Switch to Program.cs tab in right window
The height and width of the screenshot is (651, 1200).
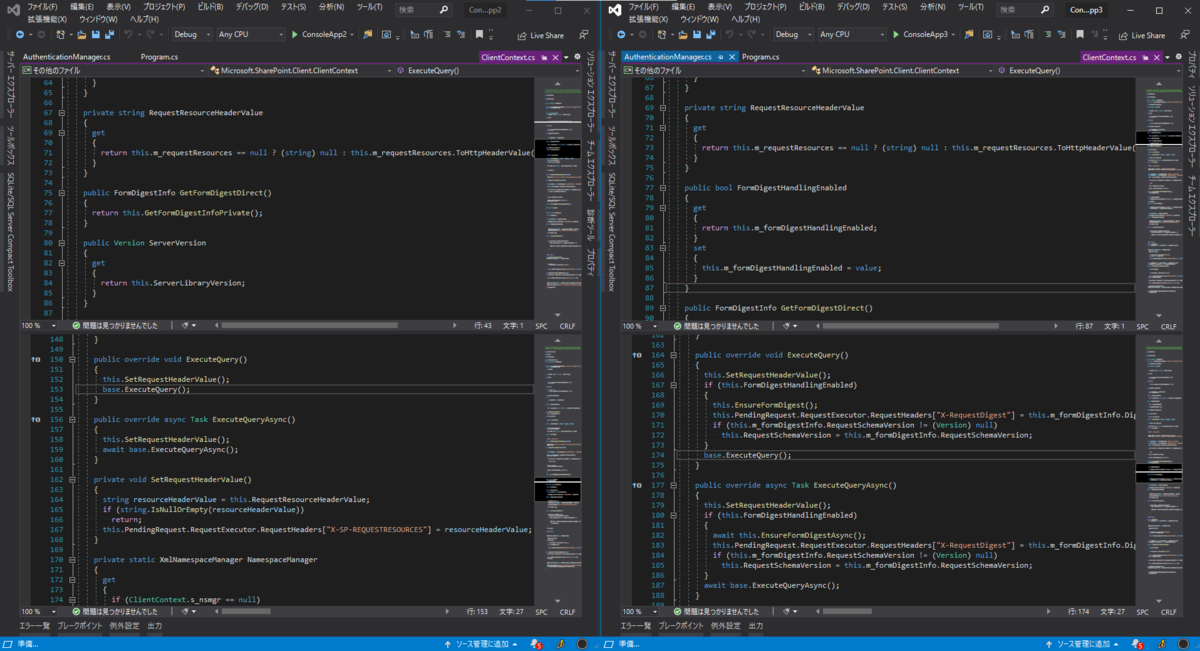click(x=760, y=57)
